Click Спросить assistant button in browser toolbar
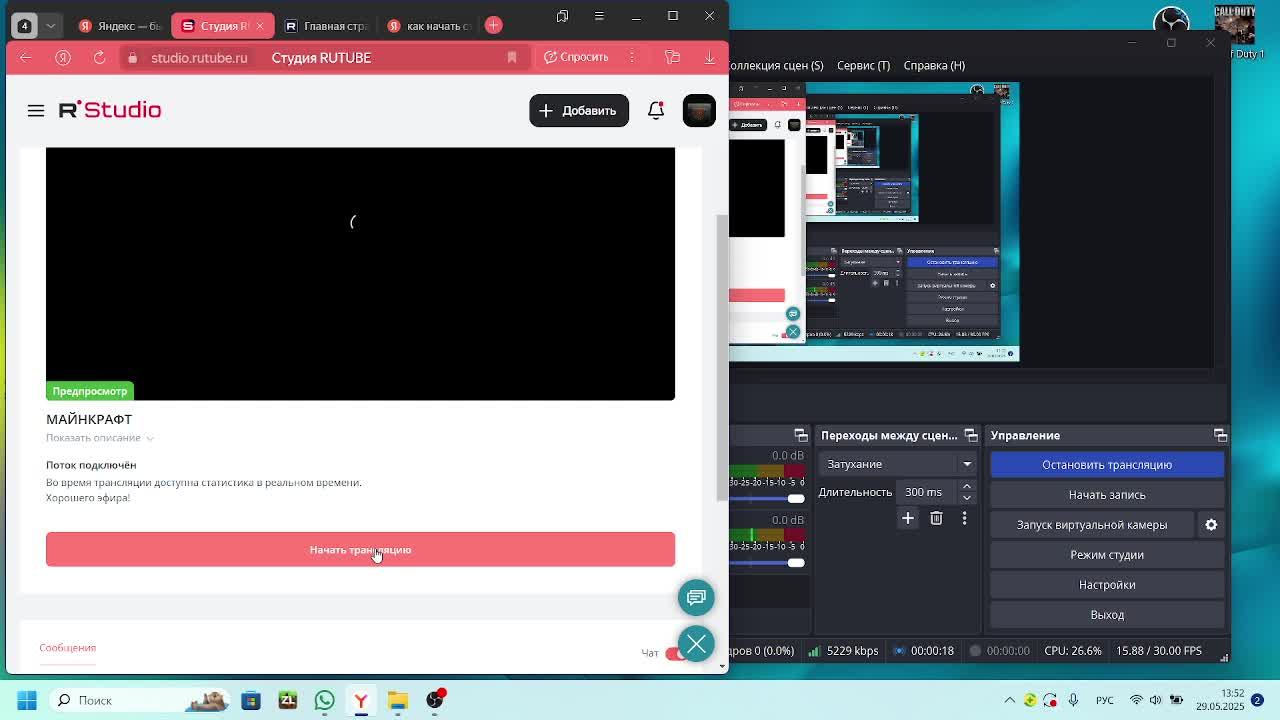Viewport: 1280px width, 720px height. coord(576,57)
